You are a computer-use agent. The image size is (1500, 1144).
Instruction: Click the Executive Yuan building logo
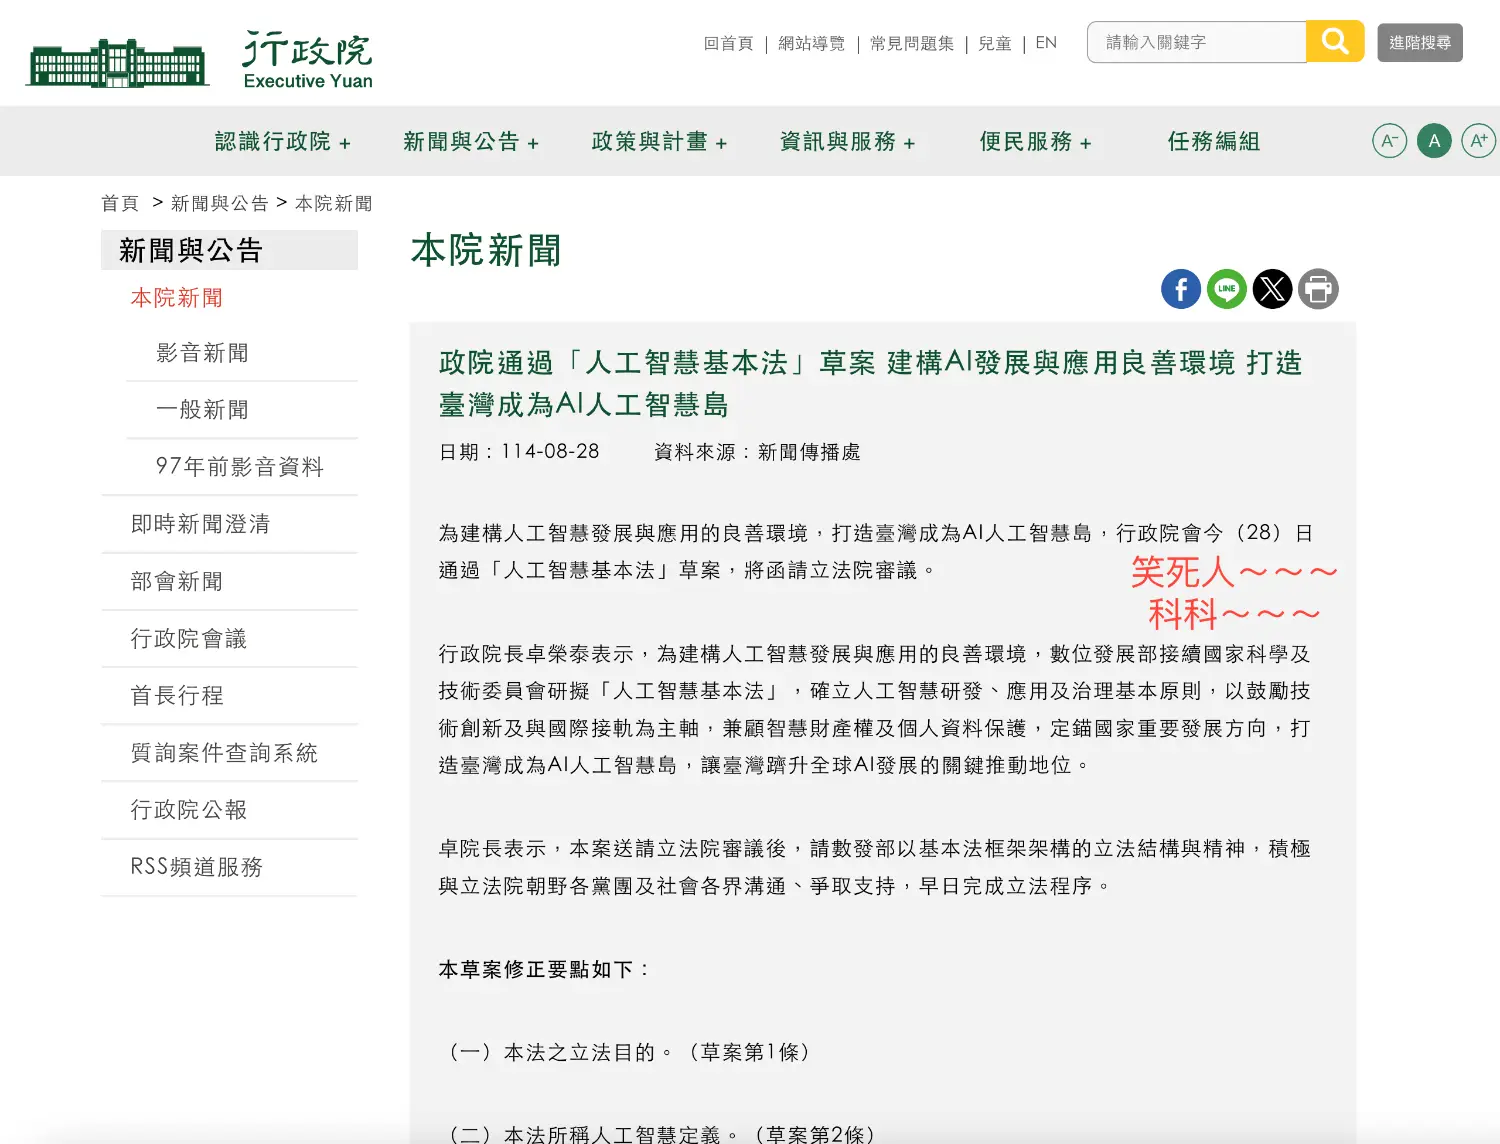pos(118,62)
